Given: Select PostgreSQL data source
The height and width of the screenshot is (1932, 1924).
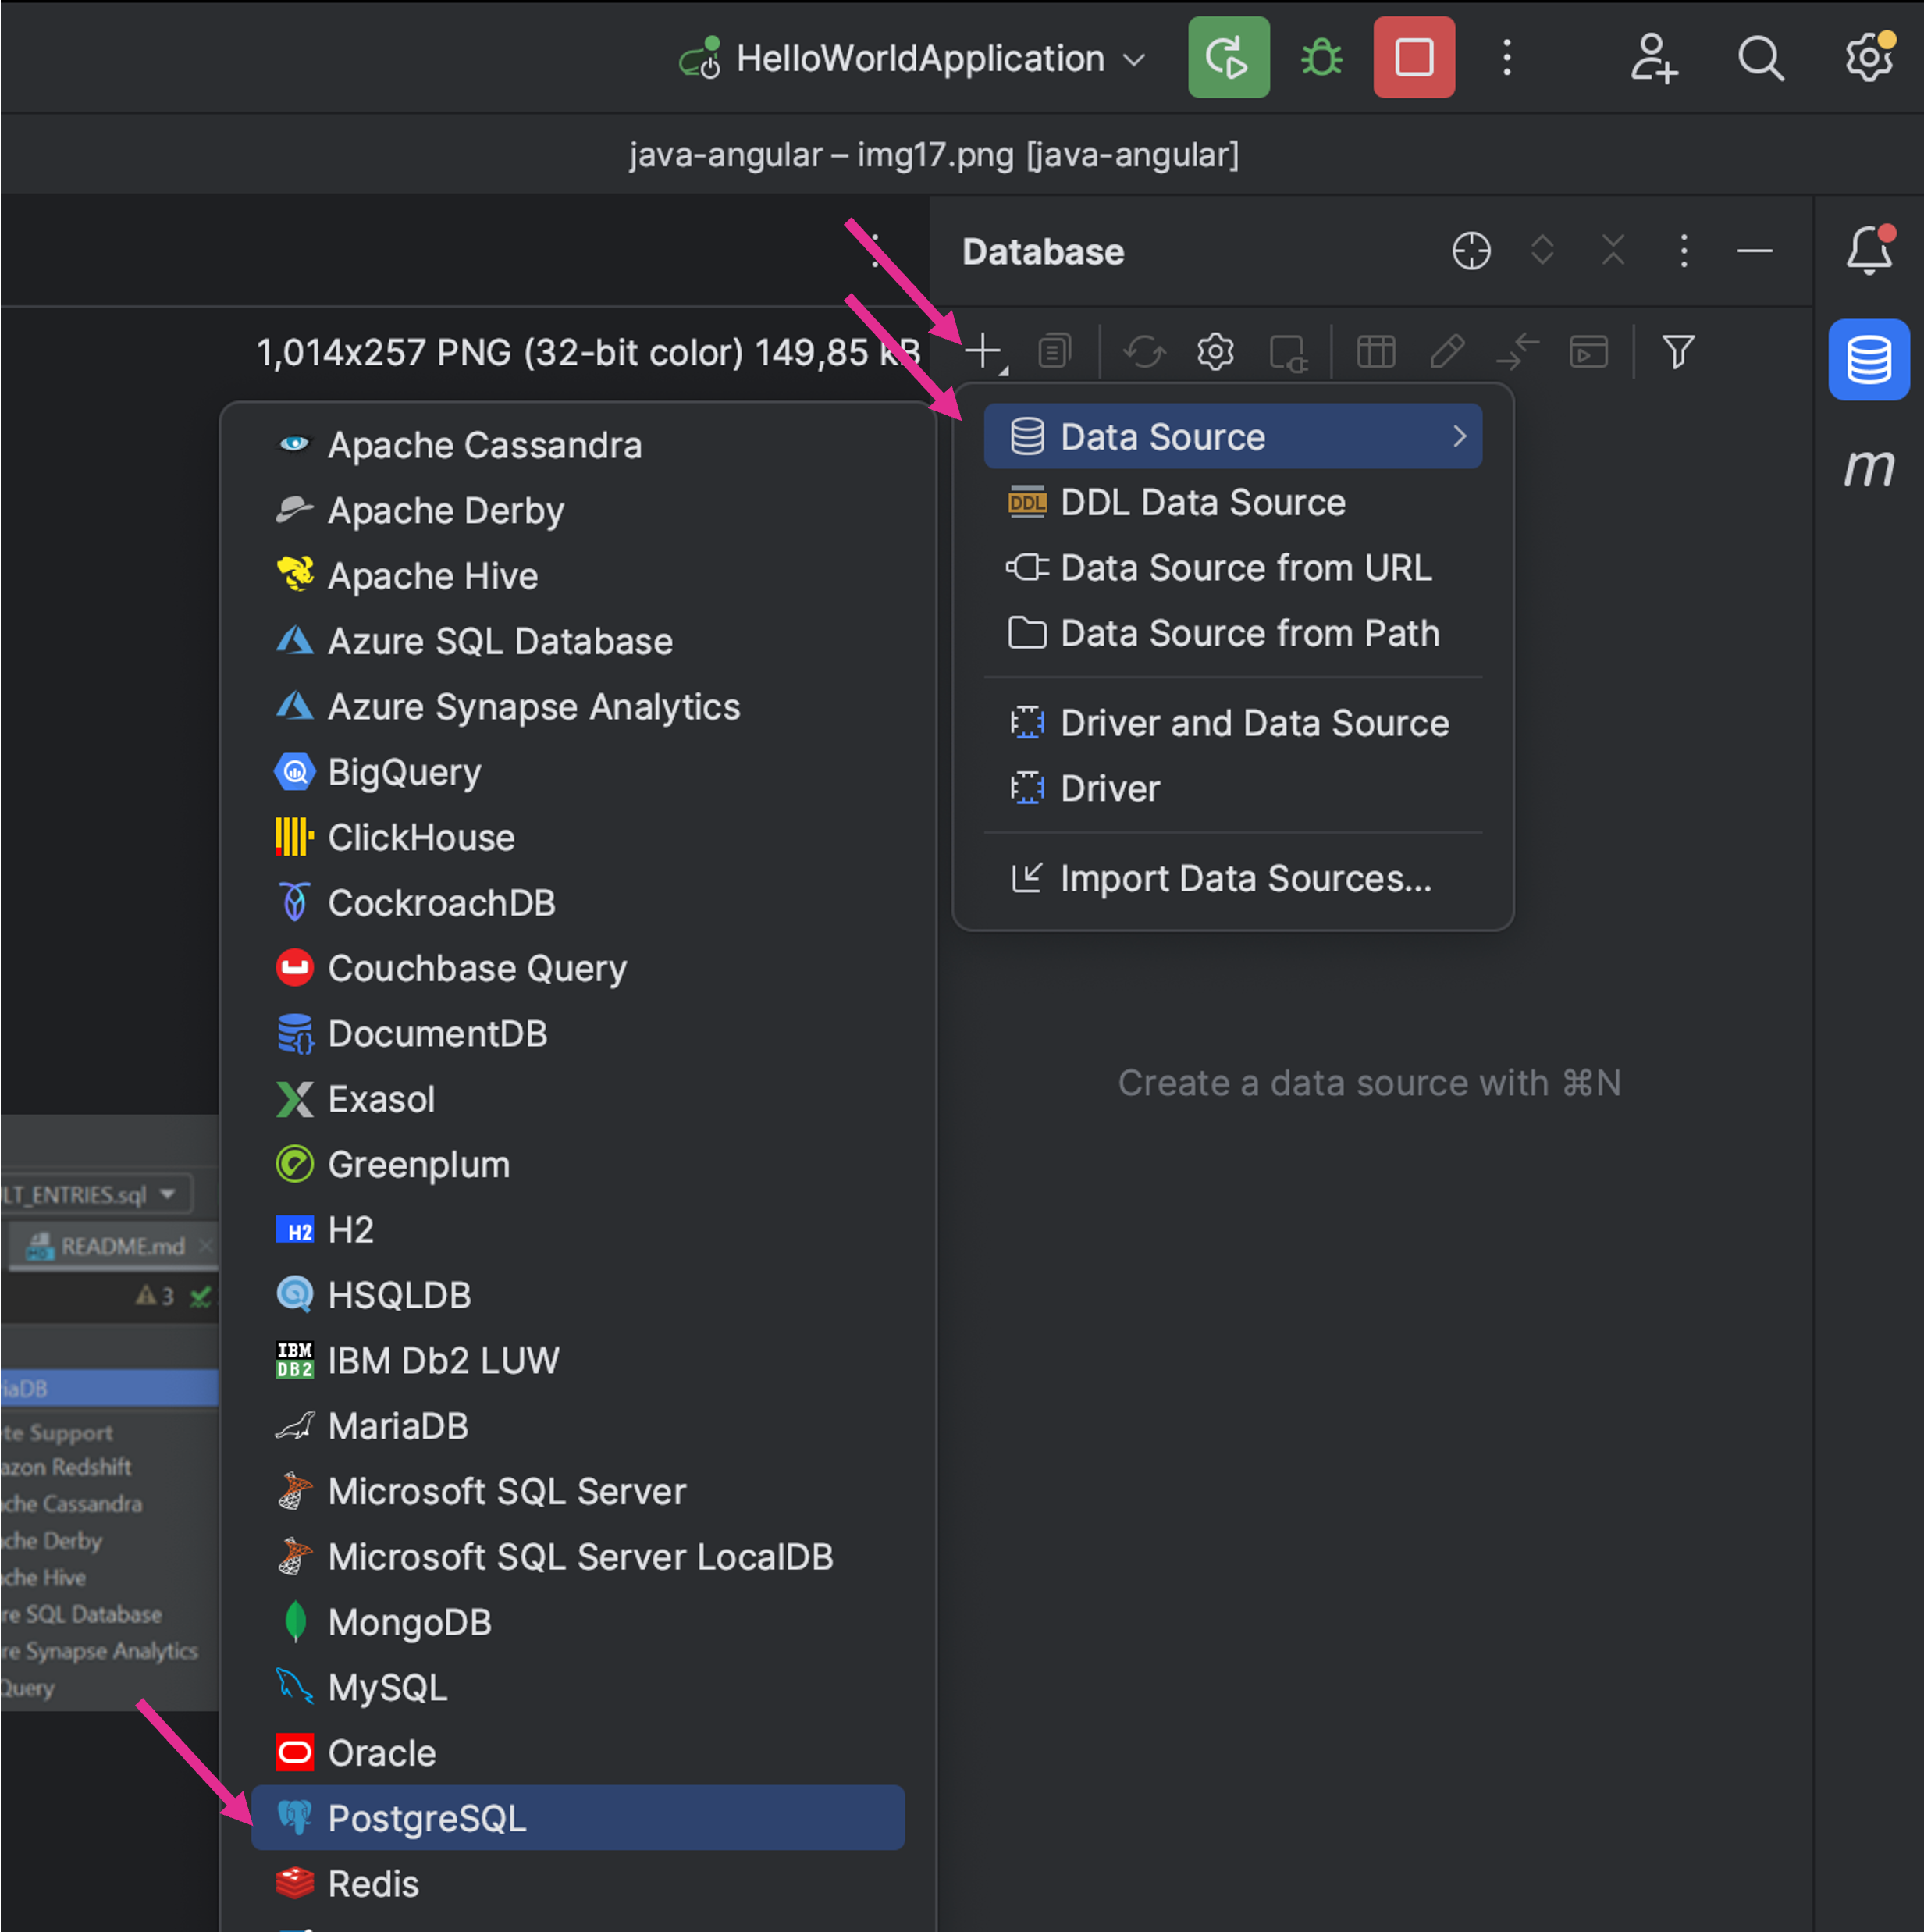Looking at the screenshot, I should [578, 1818].
